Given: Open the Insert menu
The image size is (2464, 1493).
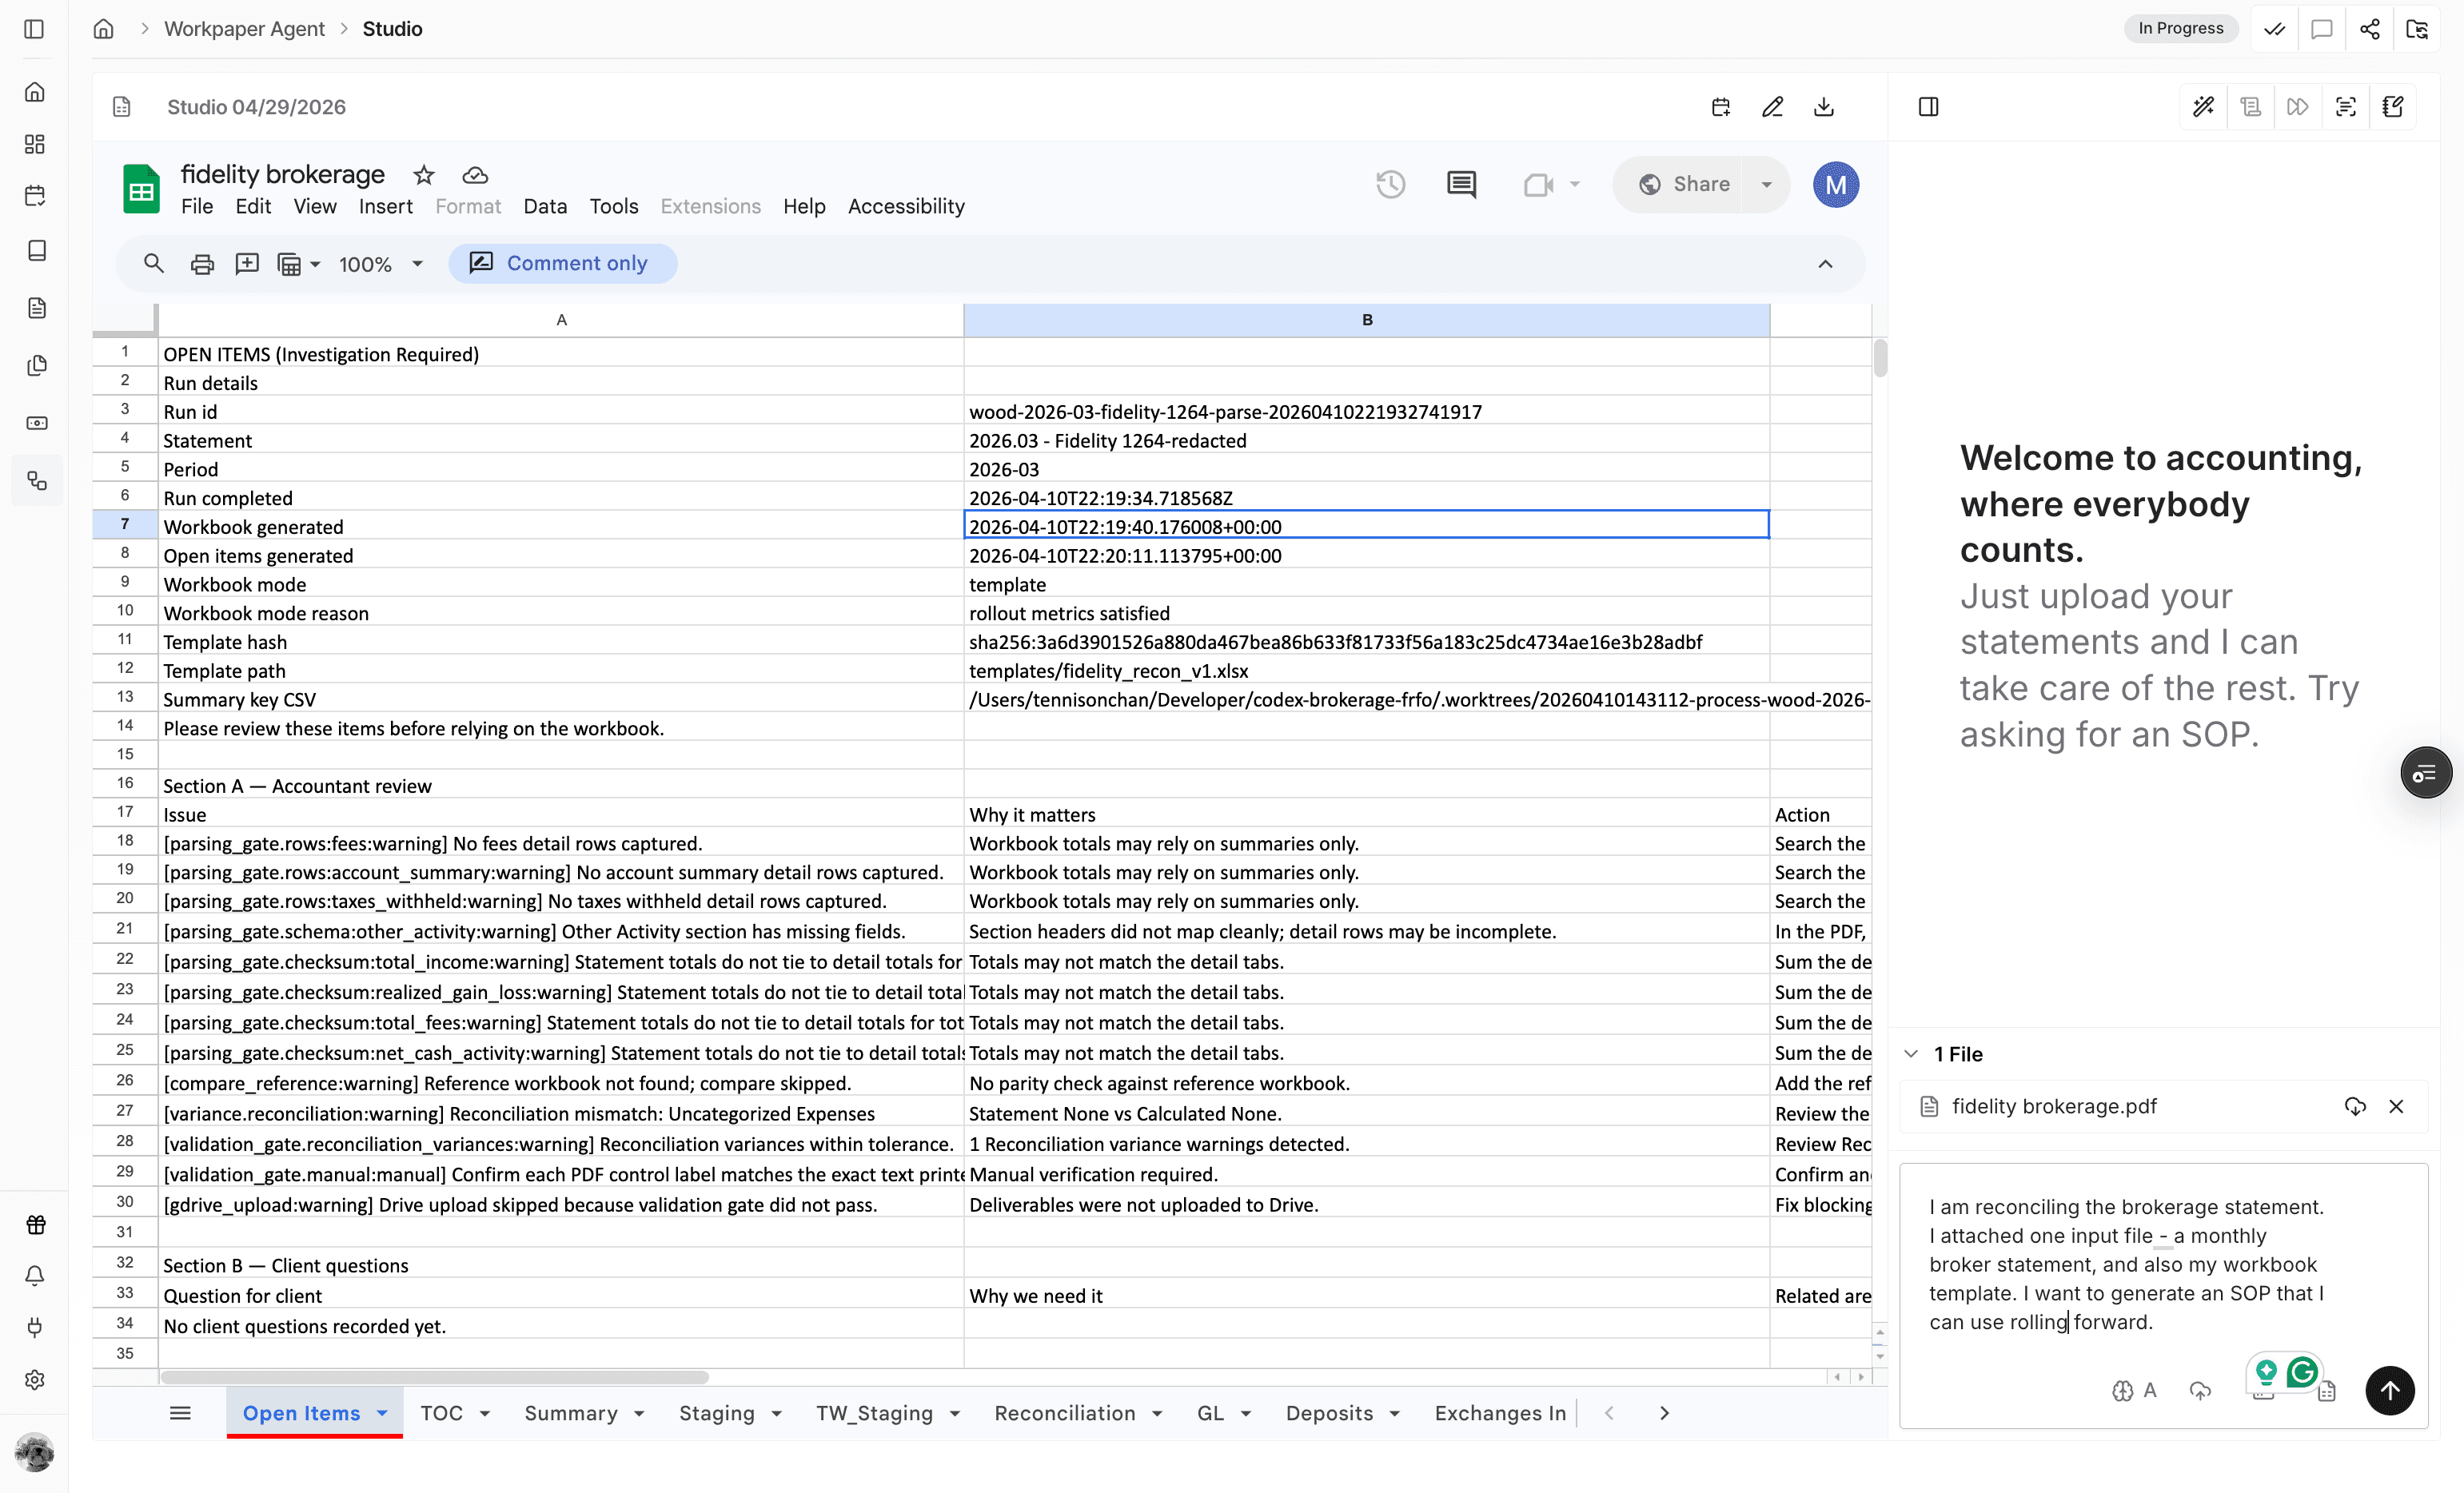Looking at the screenshot, I should [x=386, y=206].
